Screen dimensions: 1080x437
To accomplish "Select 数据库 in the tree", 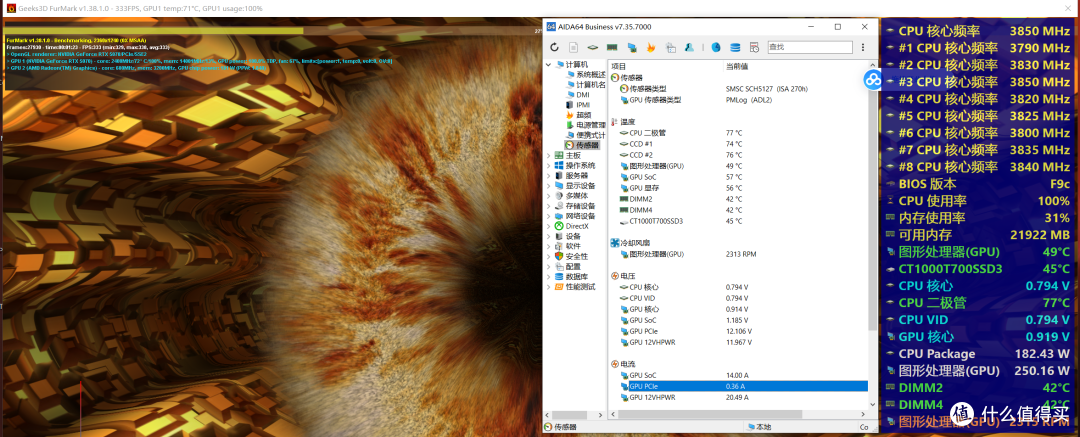I will tap(571, 276).
